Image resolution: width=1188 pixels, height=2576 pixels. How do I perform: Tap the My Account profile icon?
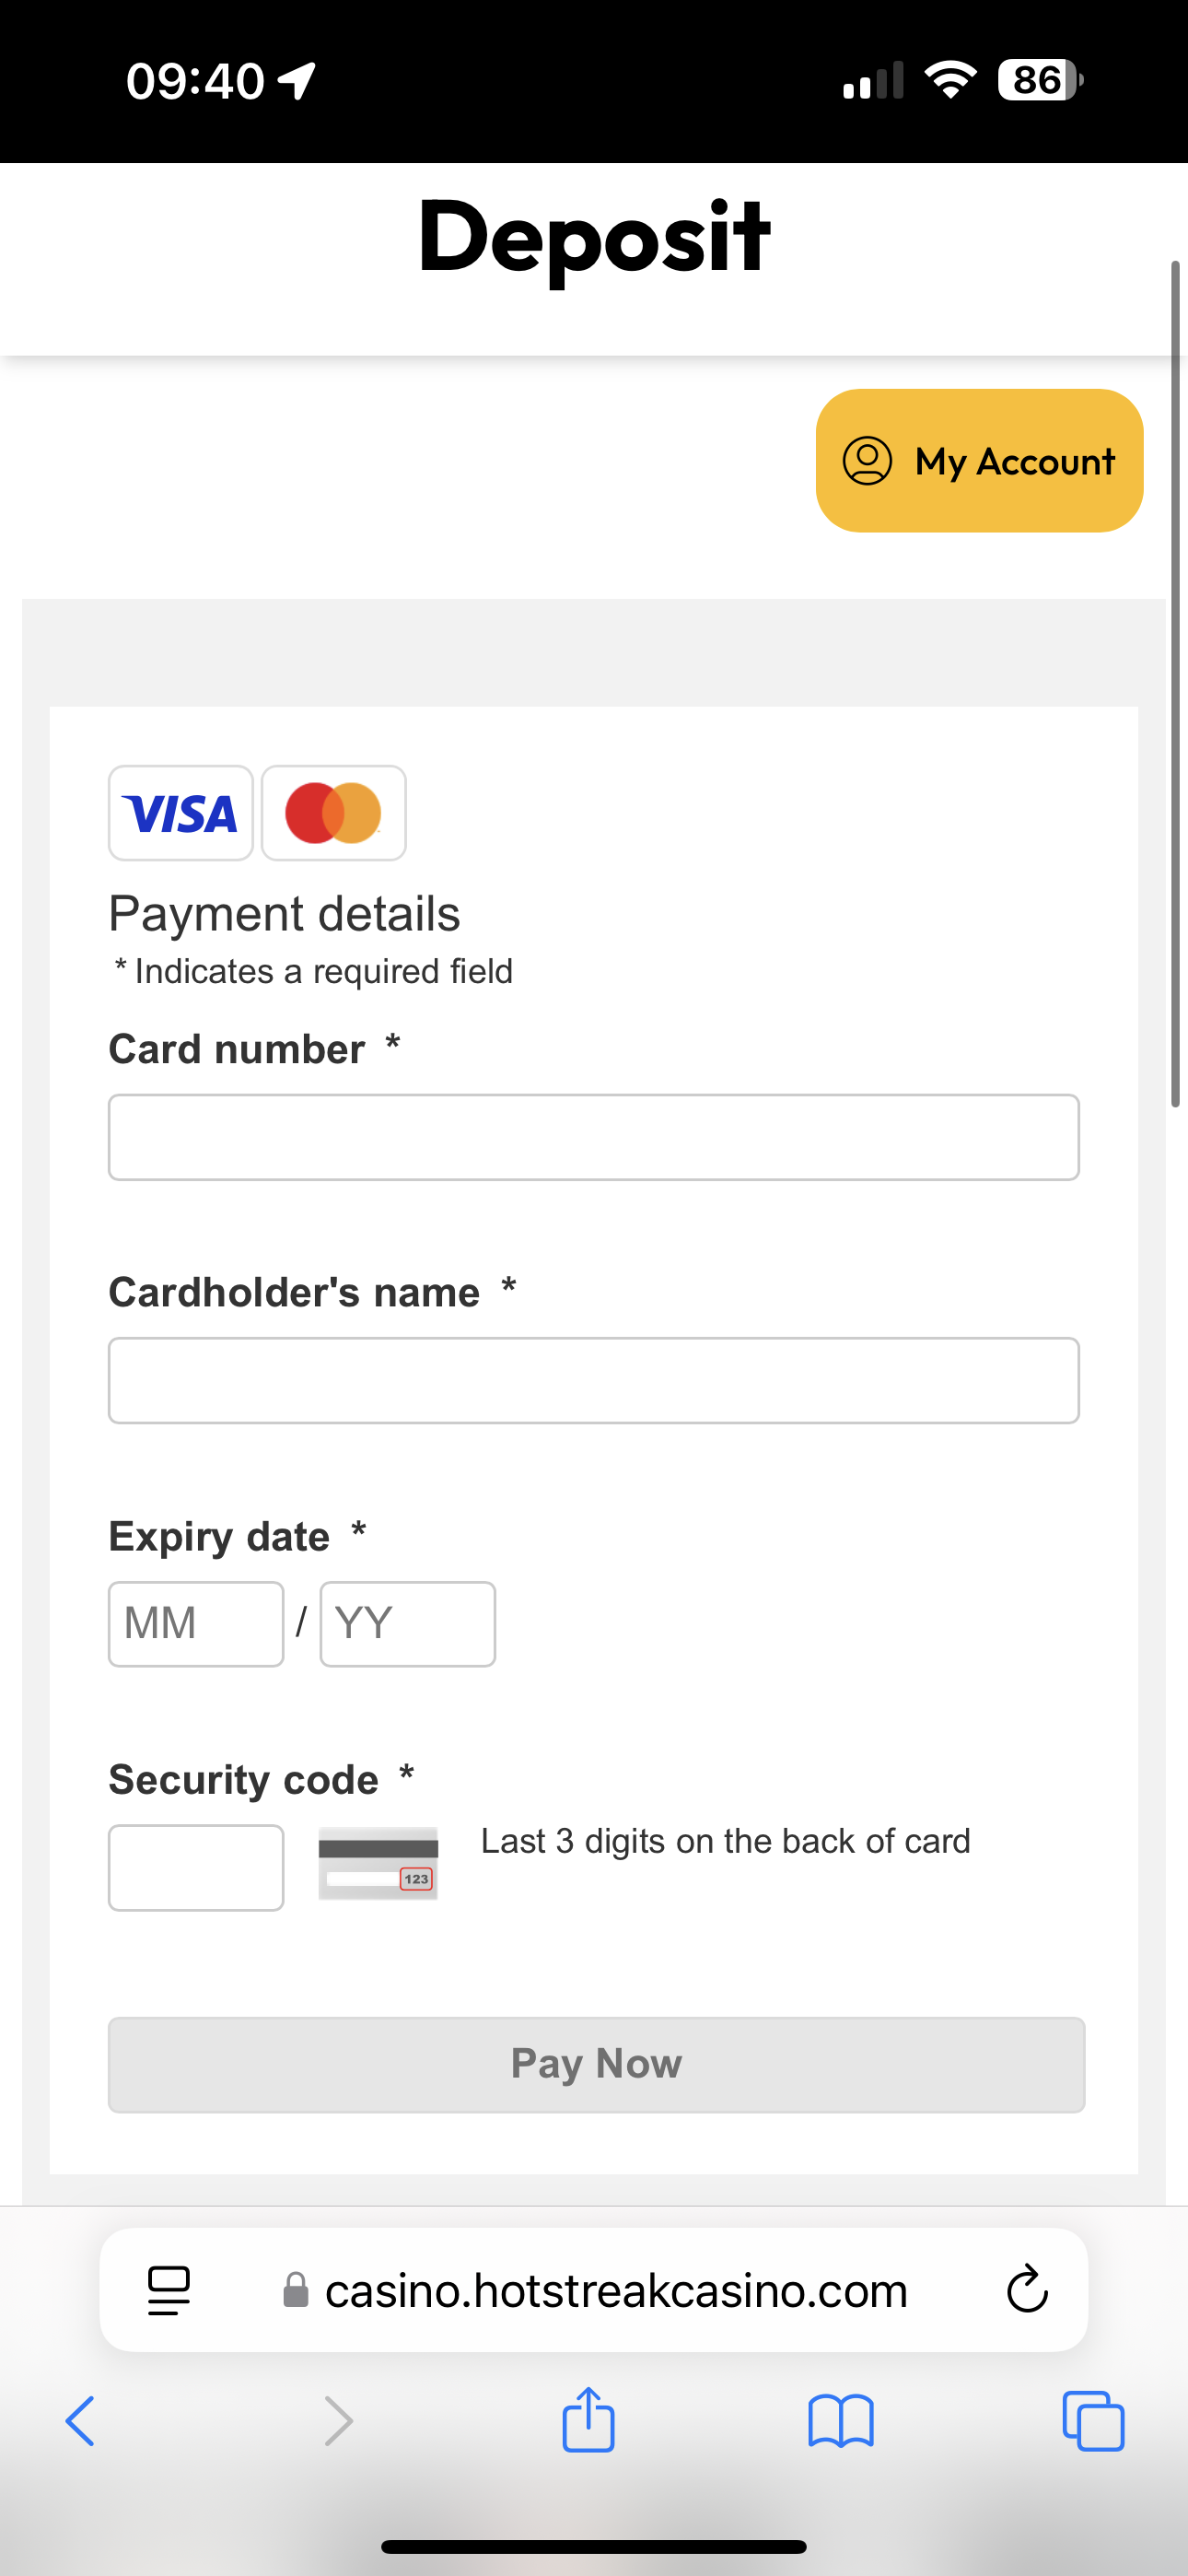(x=867, y=461)
